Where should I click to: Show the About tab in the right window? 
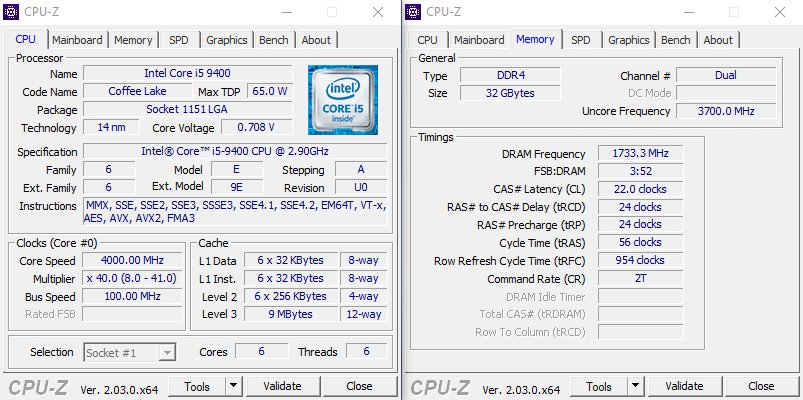pyautogui.click(x=718, y=40)
